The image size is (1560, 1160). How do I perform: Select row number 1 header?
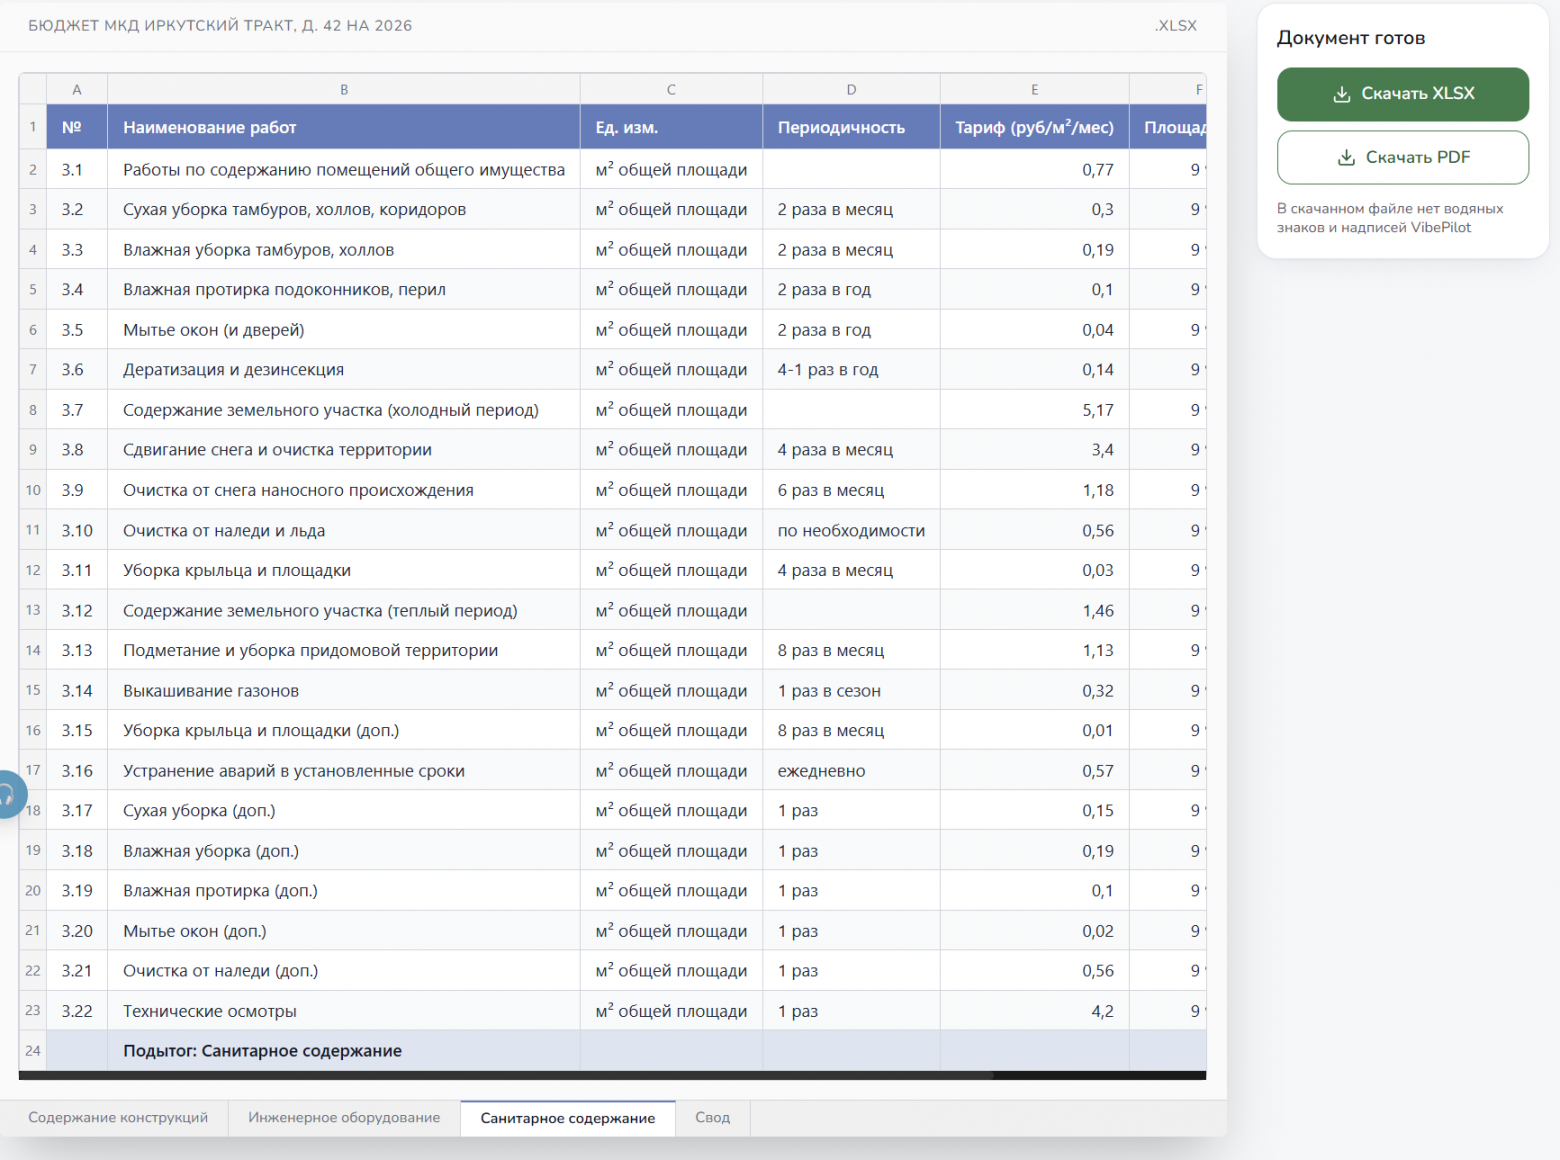[x=33, y=127]
